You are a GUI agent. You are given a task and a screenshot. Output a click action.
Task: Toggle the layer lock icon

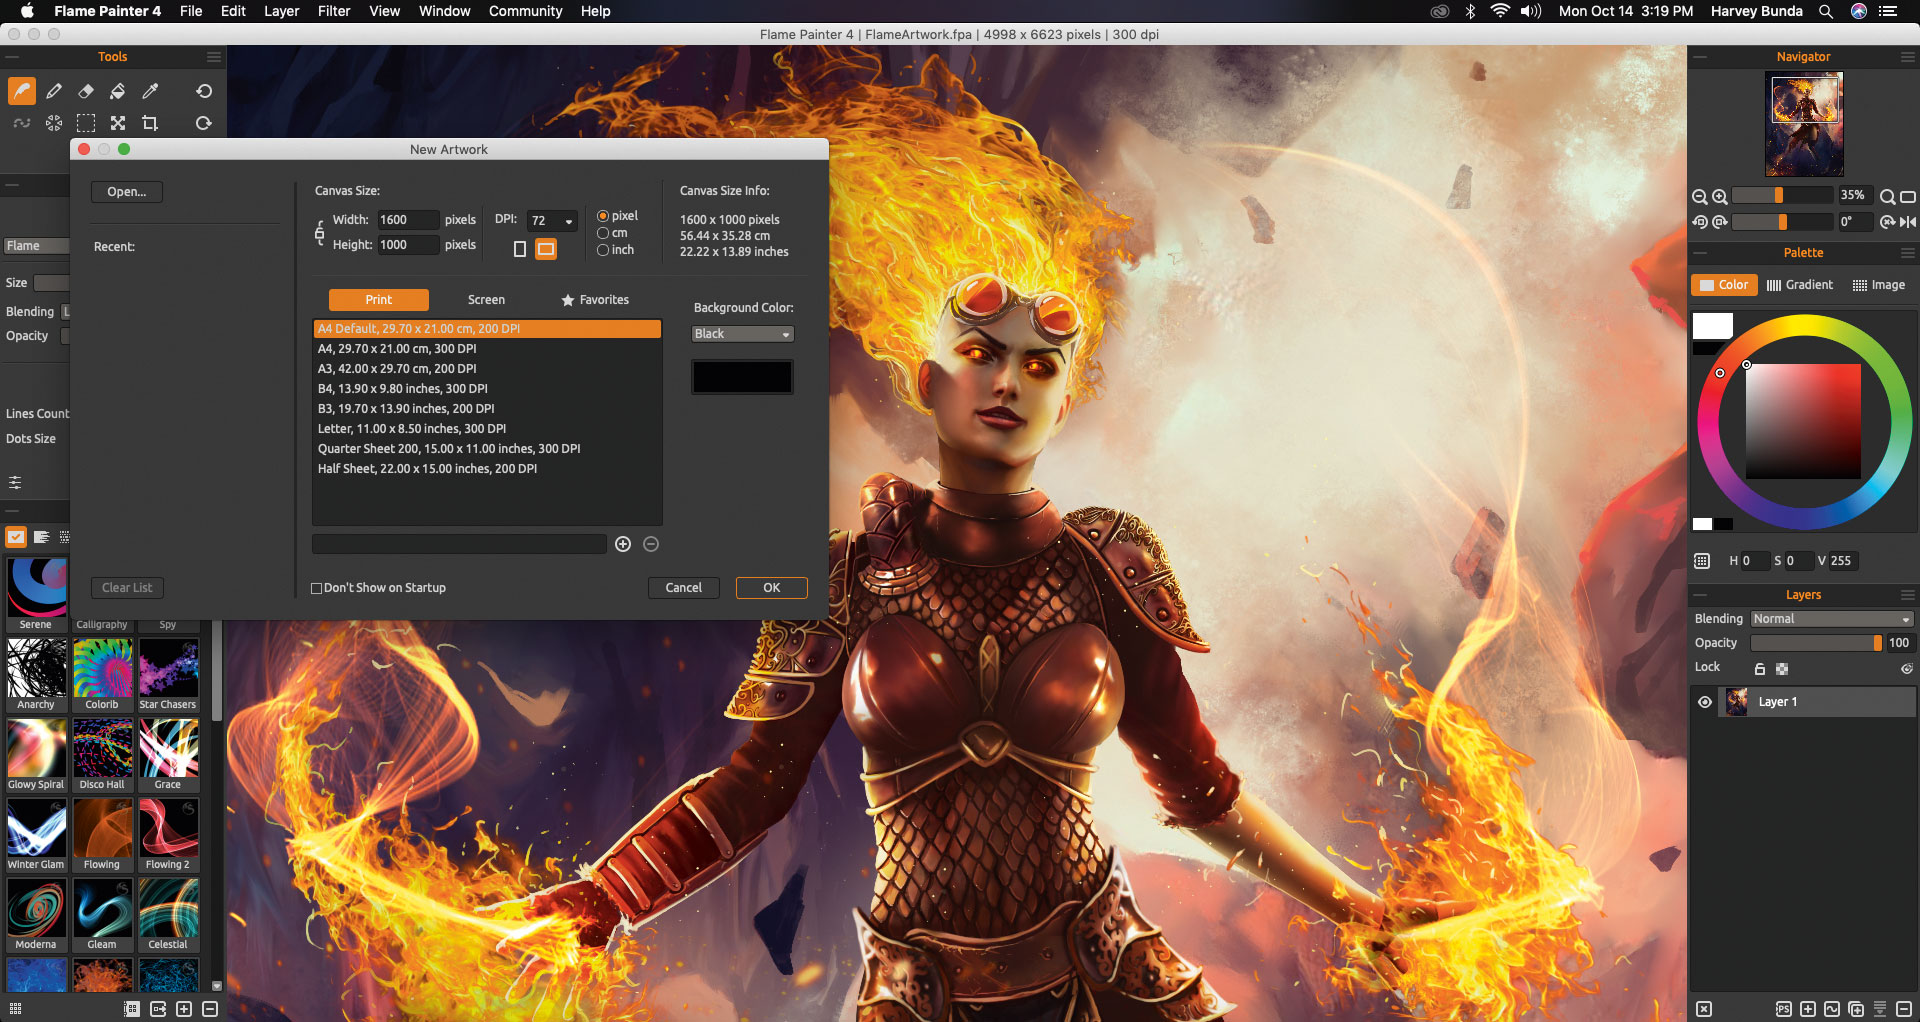click(x=1760, y=669)
